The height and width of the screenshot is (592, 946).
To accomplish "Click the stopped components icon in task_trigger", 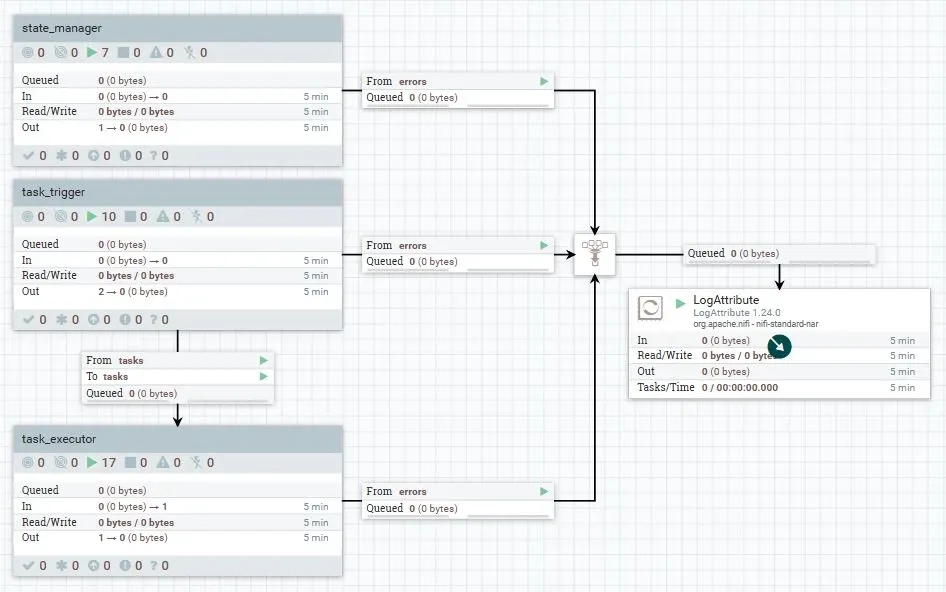I will coord(130,216).
